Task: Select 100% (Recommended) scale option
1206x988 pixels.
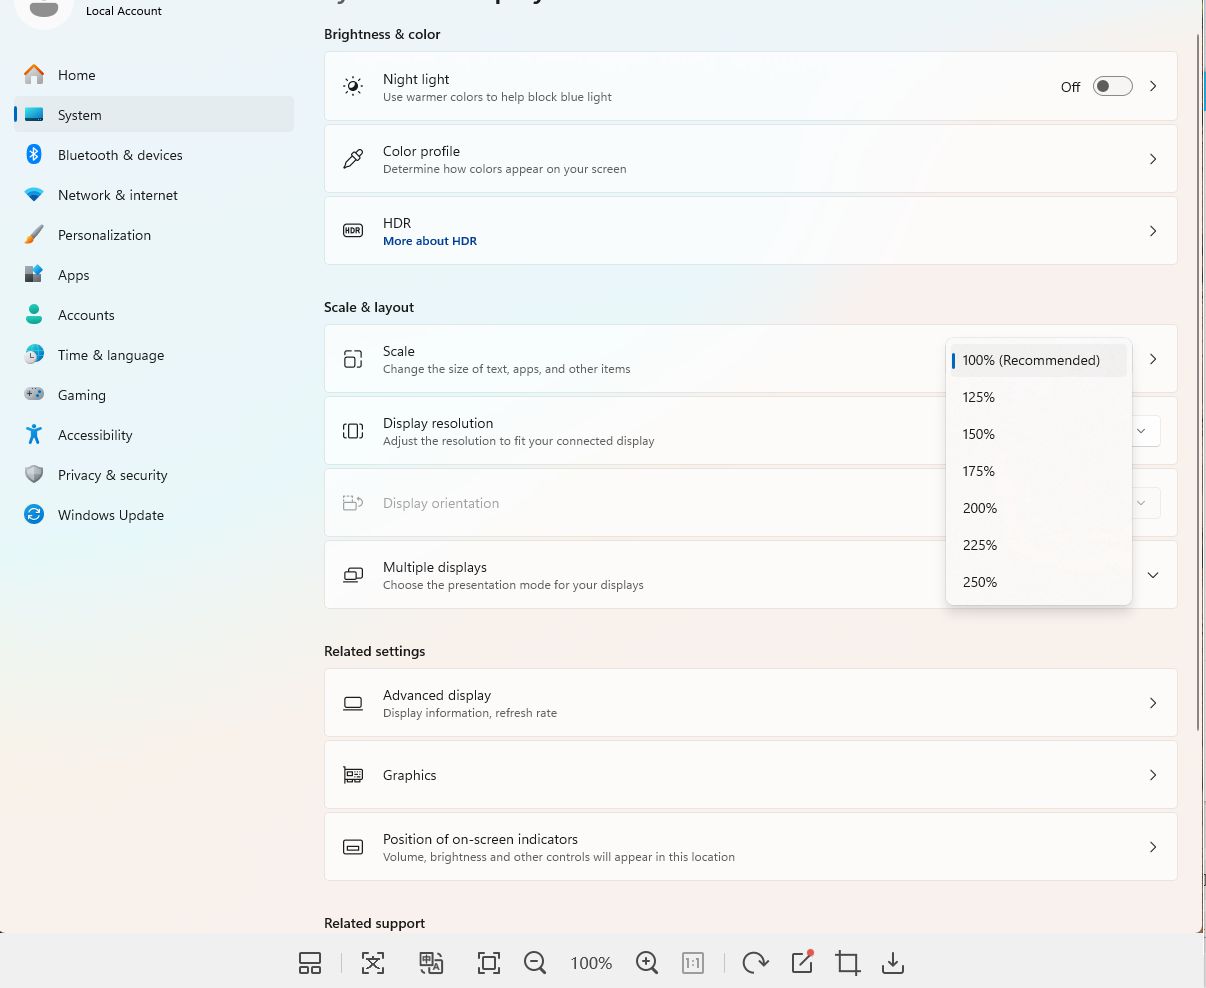Action: pyautogui.click(x=1031, y=360)
